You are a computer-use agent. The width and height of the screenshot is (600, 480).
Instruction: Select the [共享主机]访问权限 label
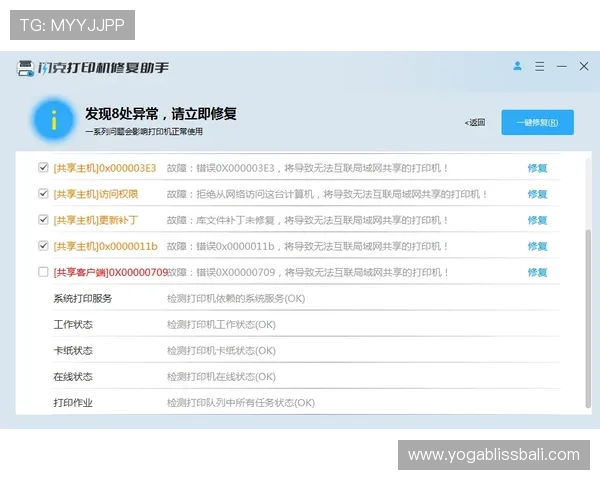96,194
